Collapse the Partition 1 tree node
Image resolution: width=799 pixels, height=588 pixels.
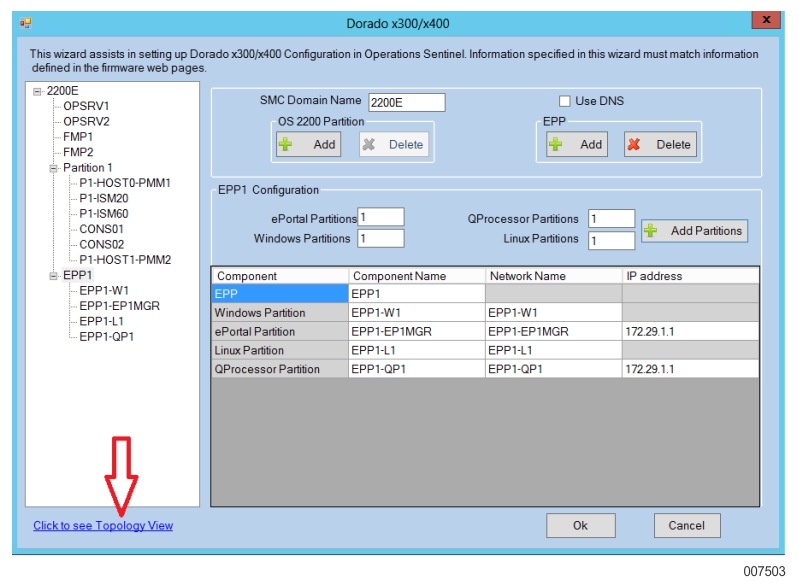(x=54, y=168)
